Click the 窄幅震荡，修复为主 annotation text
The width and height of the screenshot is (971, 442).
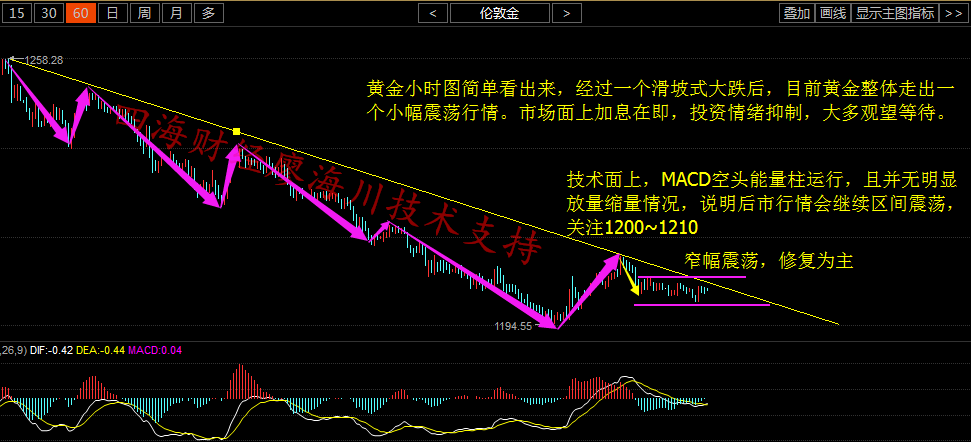(x=769, y=261)
